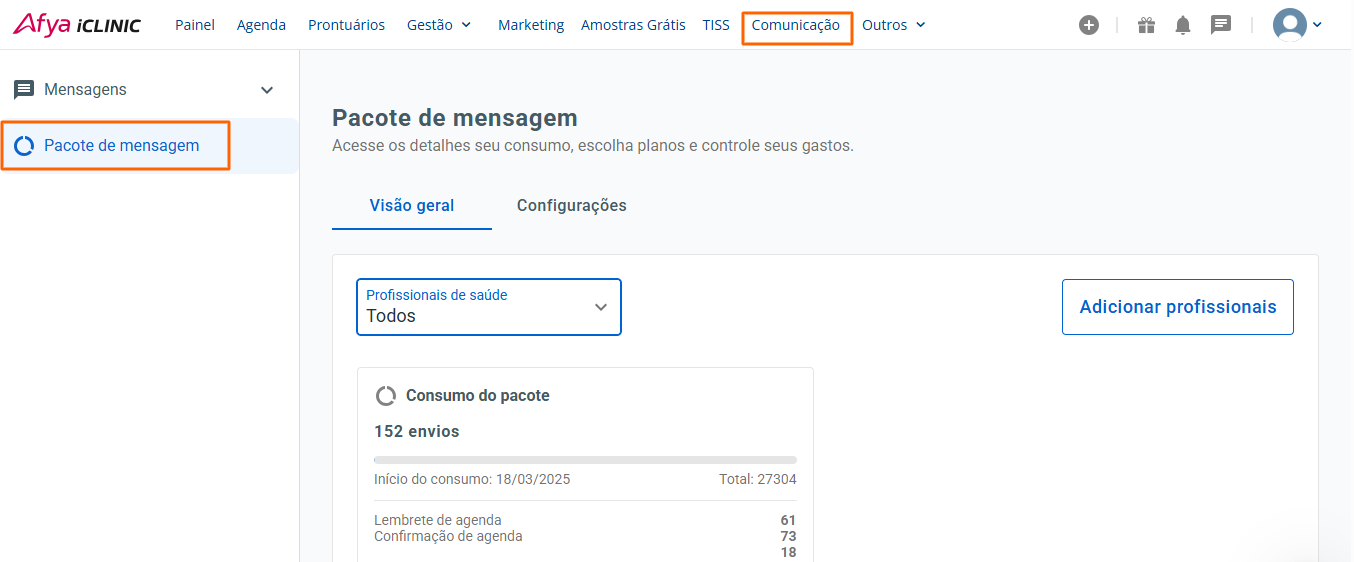This screenshot has height=562, width=1354.
Task: Go to the Agenda menu
Action: tap(261, 25)
